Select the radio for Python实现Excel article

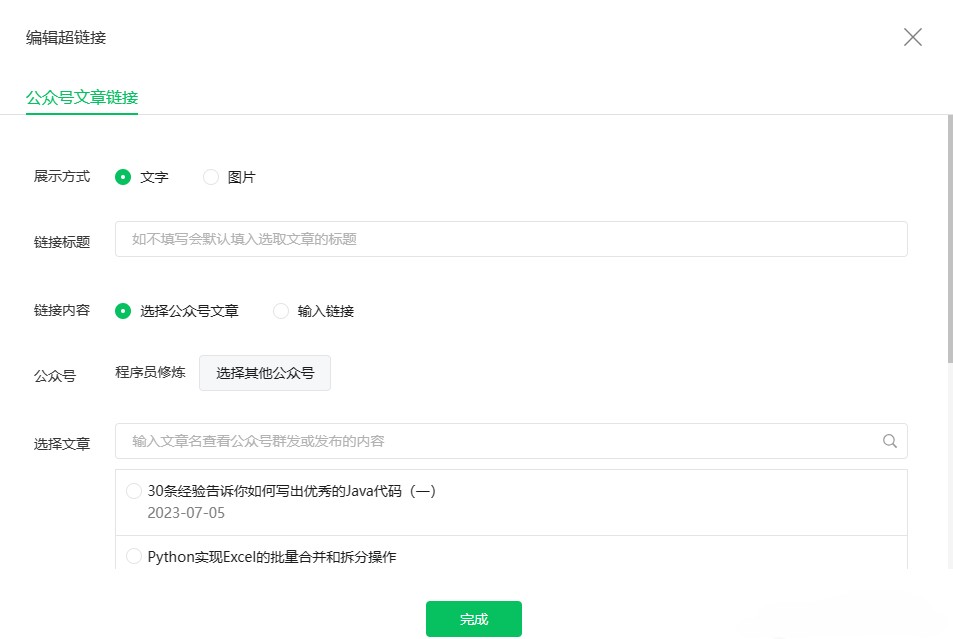(x=134, y=556)
